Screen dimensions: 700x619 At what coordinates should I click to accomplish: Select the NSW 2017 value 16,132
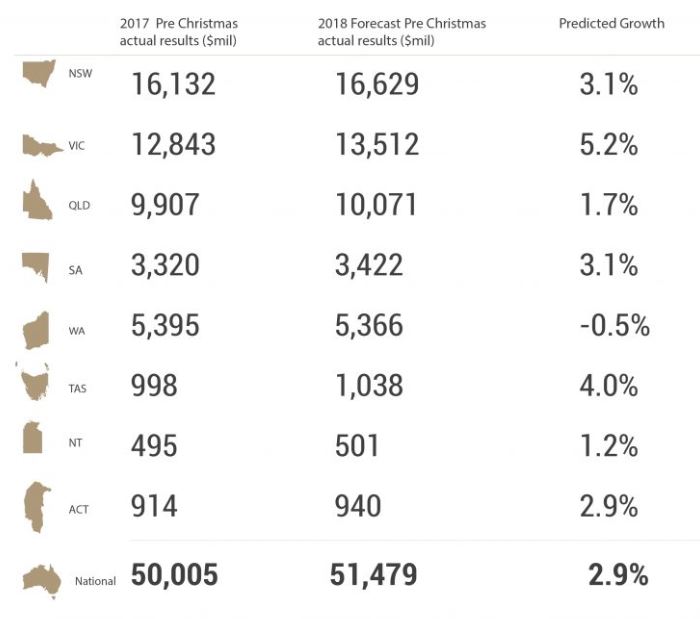(x=173, y=84)
